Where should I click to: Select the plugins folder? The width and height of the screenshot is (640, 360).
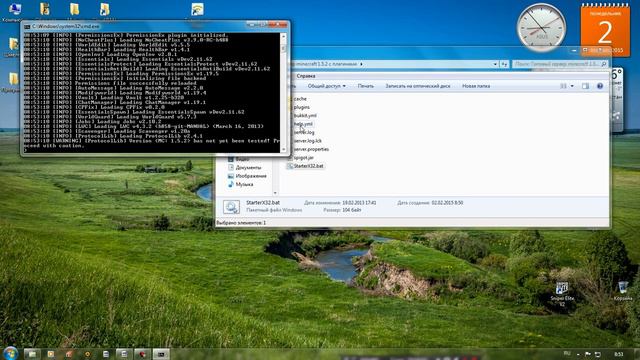click(301, 107)
